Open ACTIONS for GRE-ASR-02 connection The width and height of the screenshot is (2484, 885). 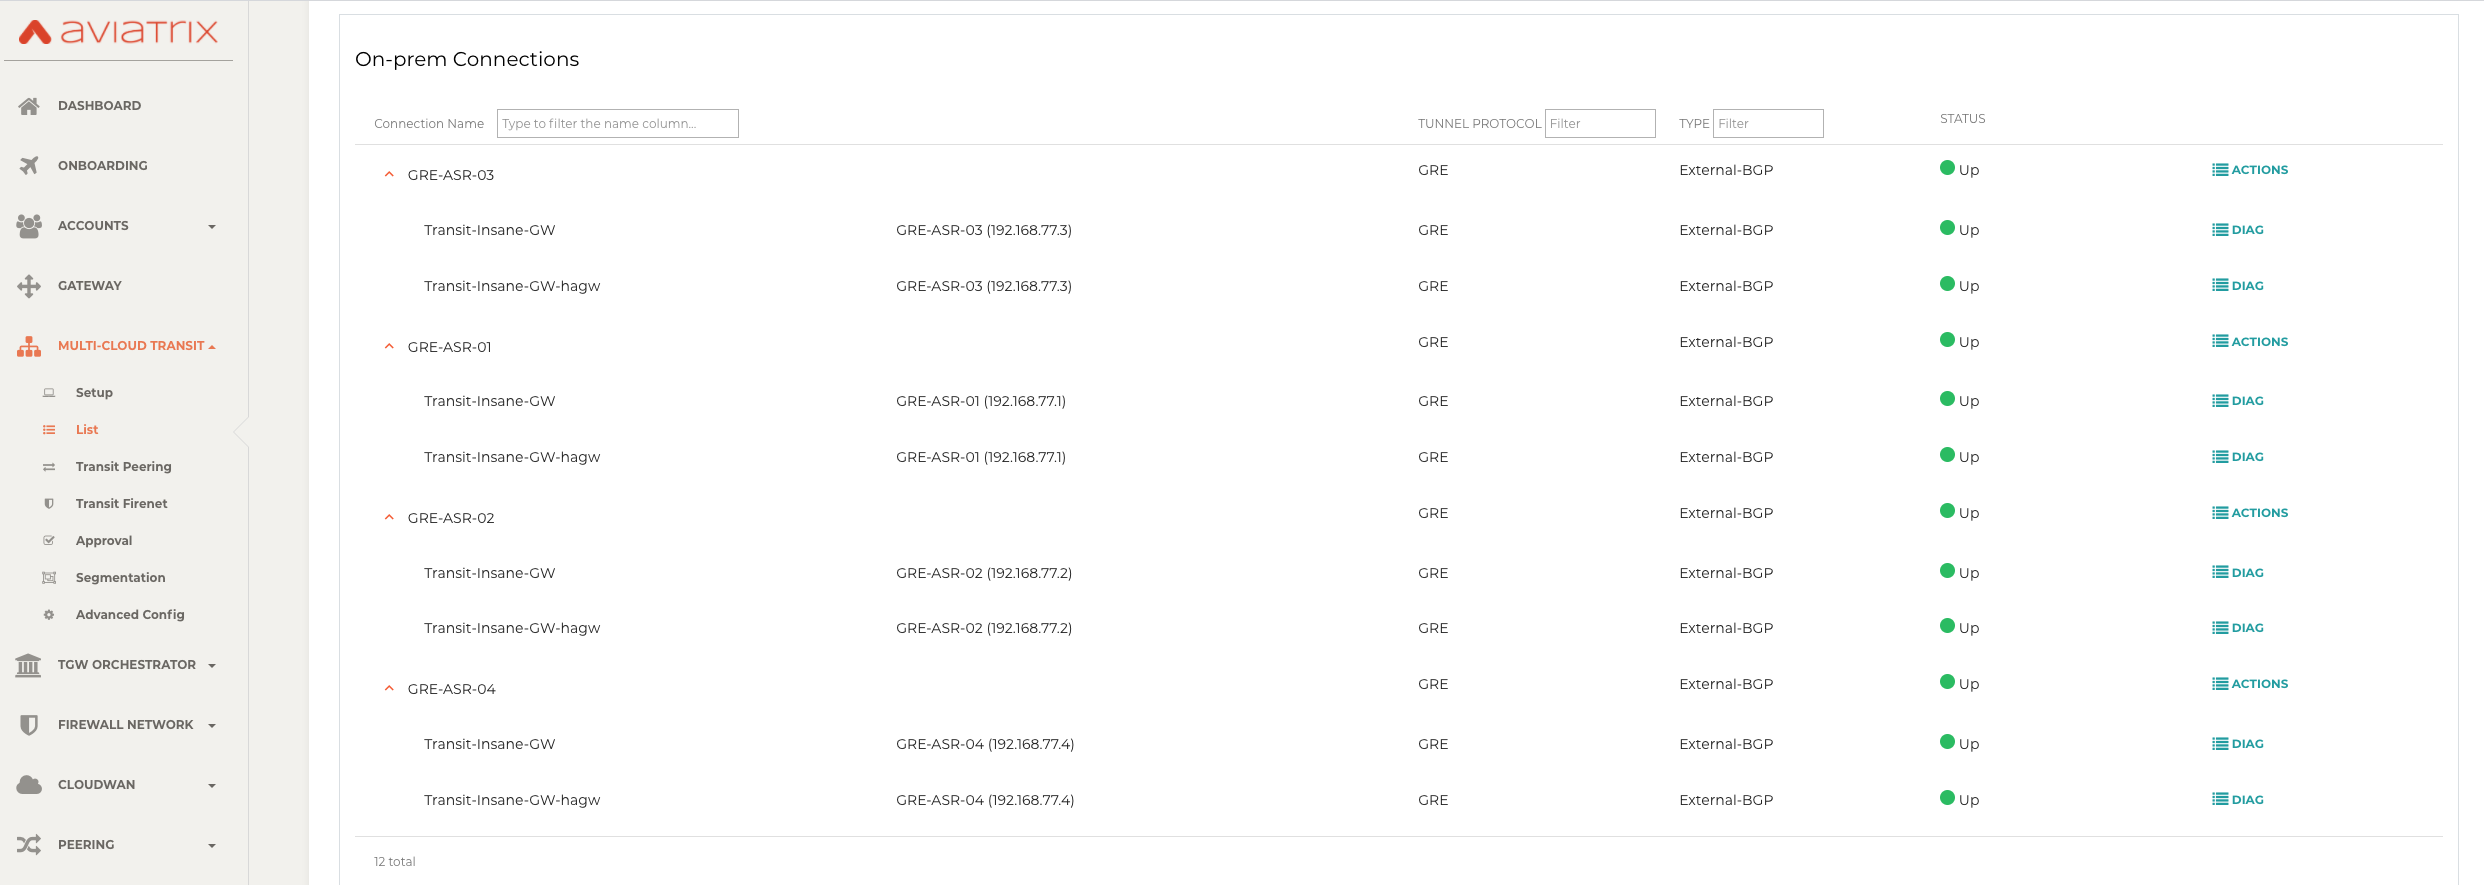(2250, 513)
